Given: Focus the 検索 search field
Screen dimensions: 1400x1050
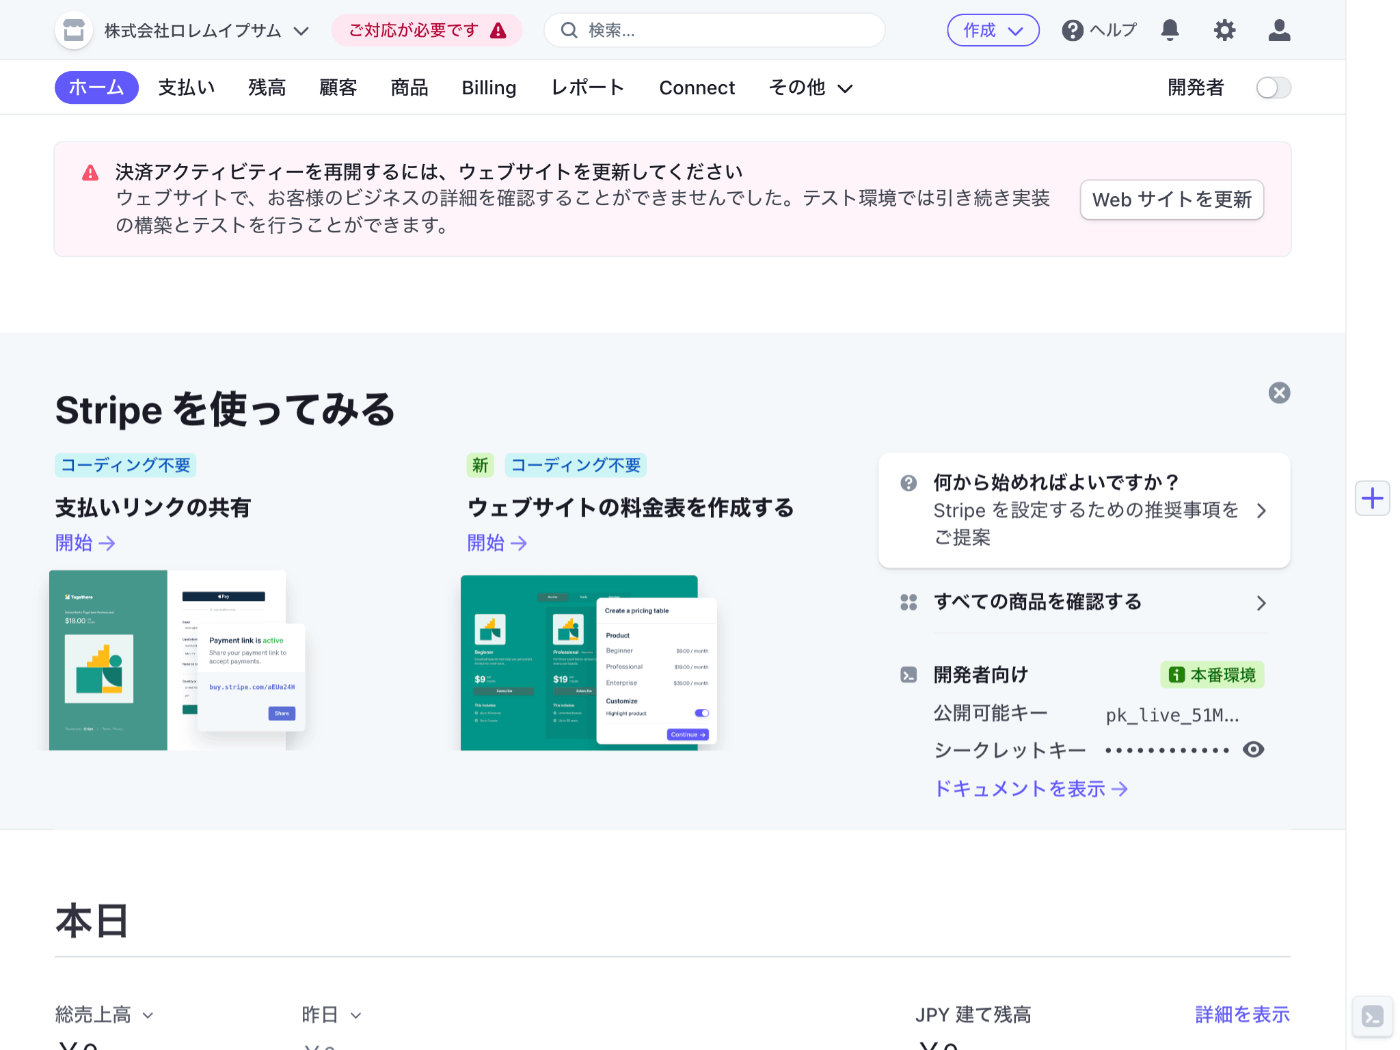Looking at the screenshot, I should click(x=714, y=30).
